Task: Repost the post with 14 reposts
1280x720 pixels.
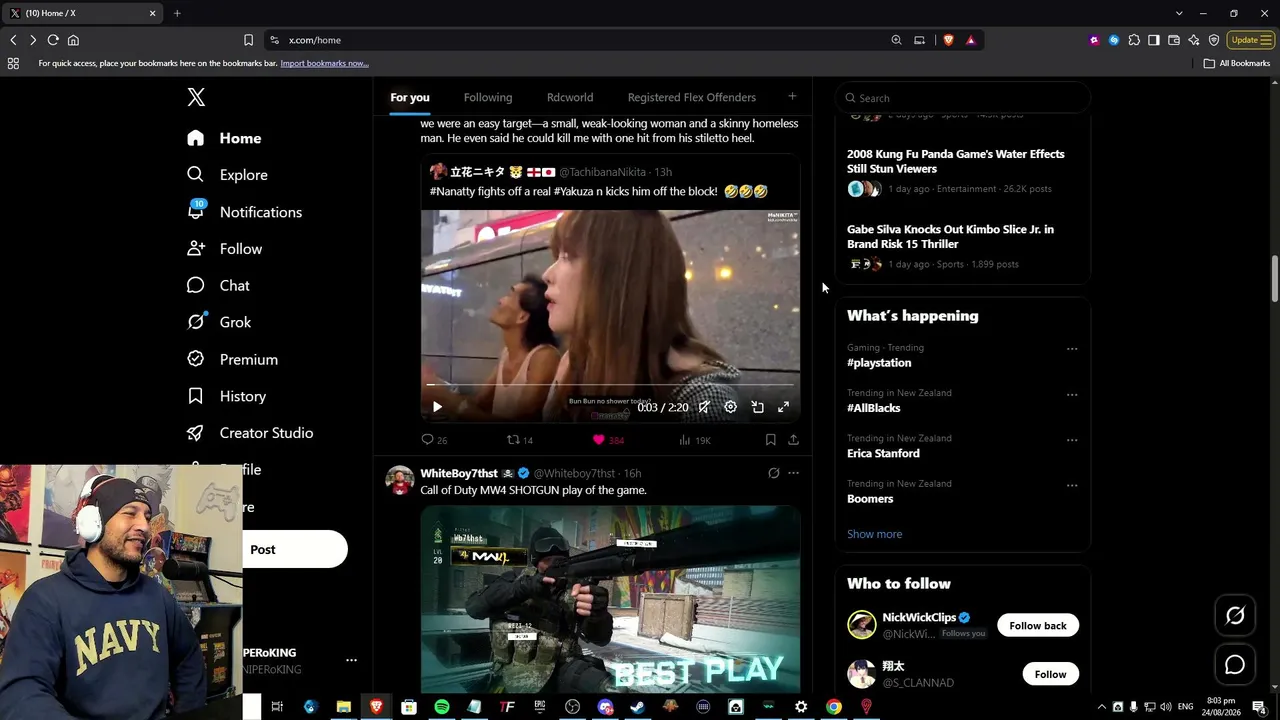Action: pyautogui.click(x=519, y=440)
